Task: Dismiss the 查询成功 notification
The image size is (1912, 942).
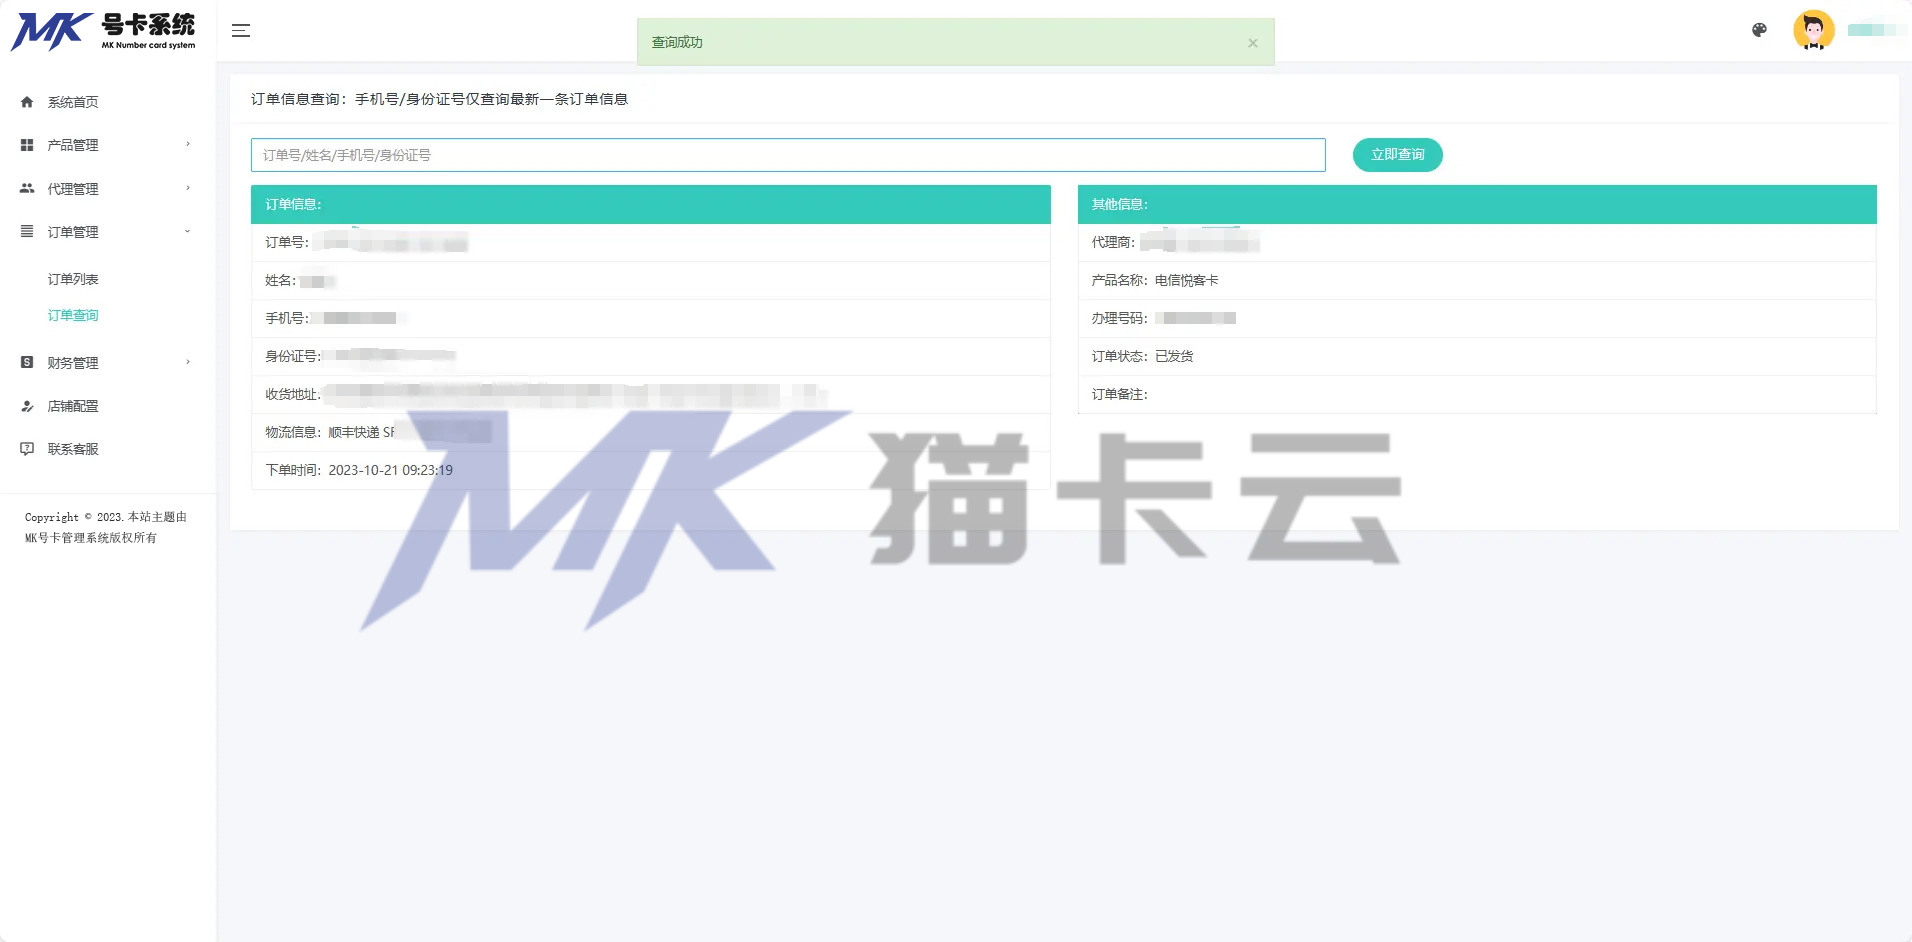Action: click(x=1253, y=43)
